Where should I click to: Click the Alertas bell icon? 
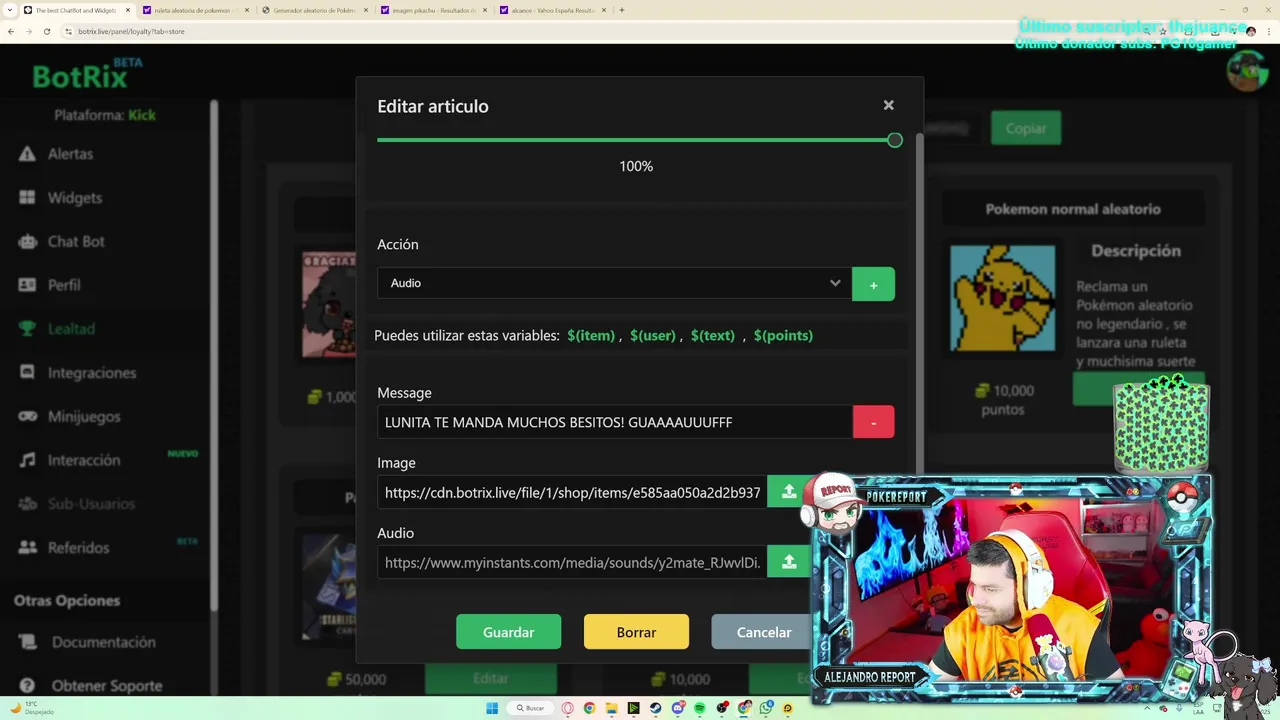point(27,154)
